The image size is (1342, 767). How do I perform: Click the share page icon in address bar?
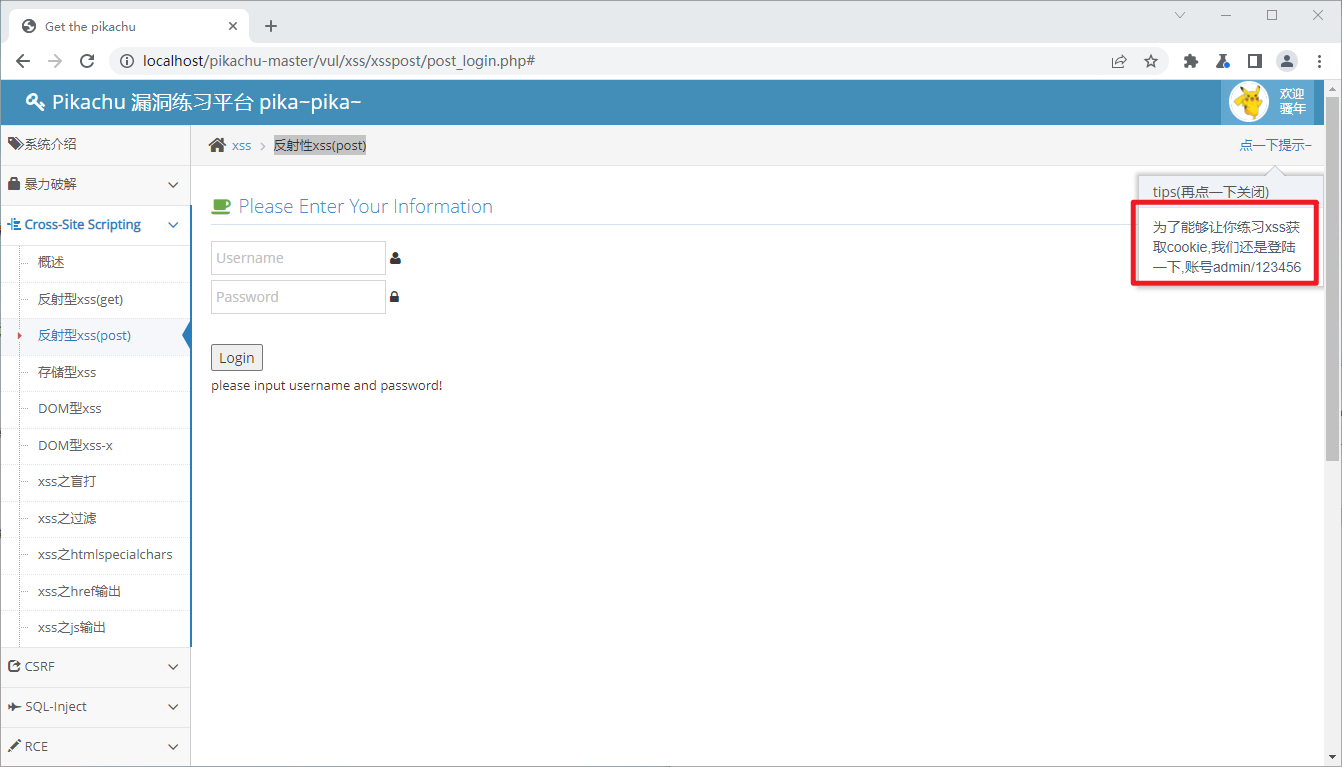1119,61
